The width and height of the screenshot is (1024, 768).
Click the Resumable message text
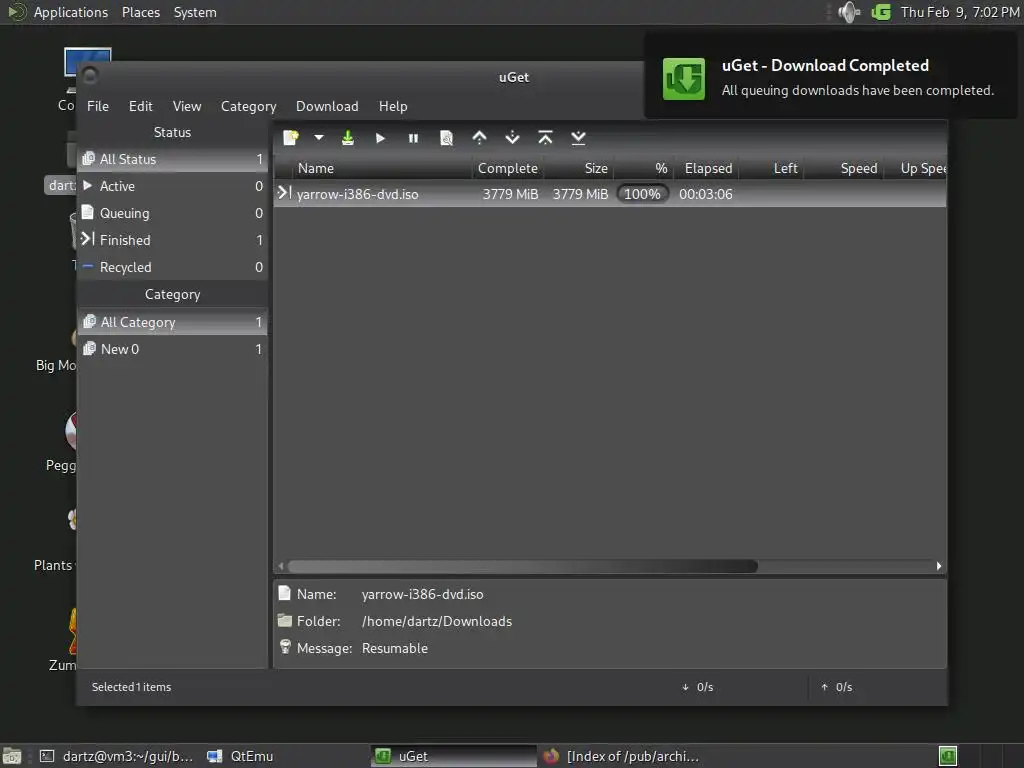coord(394,648)
